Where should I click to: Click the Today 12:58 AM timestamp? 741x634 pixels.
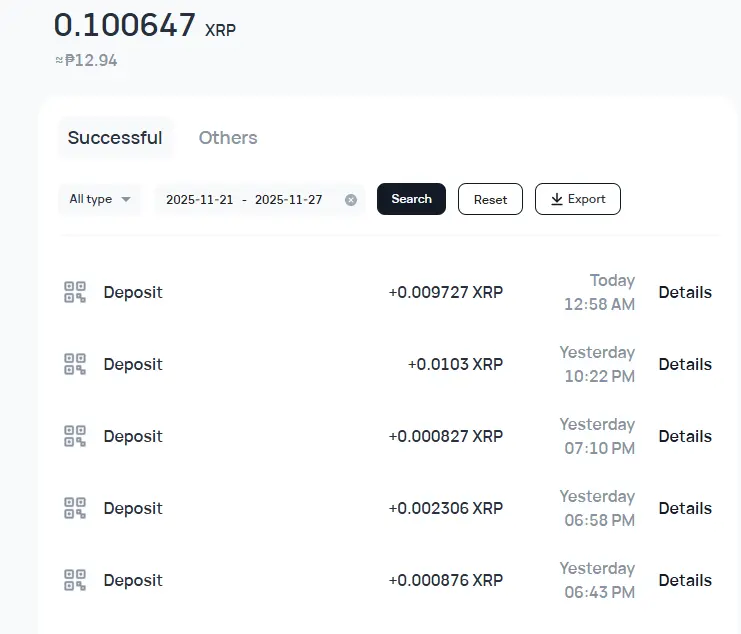[599, 292]
